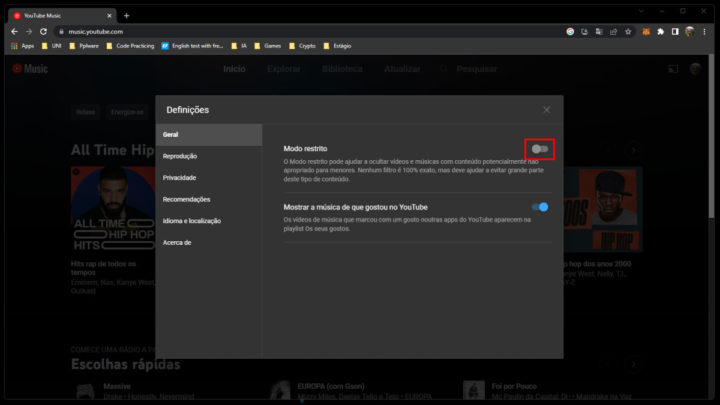Click next arrow in All Time Hip carousel

click(634, 150)
